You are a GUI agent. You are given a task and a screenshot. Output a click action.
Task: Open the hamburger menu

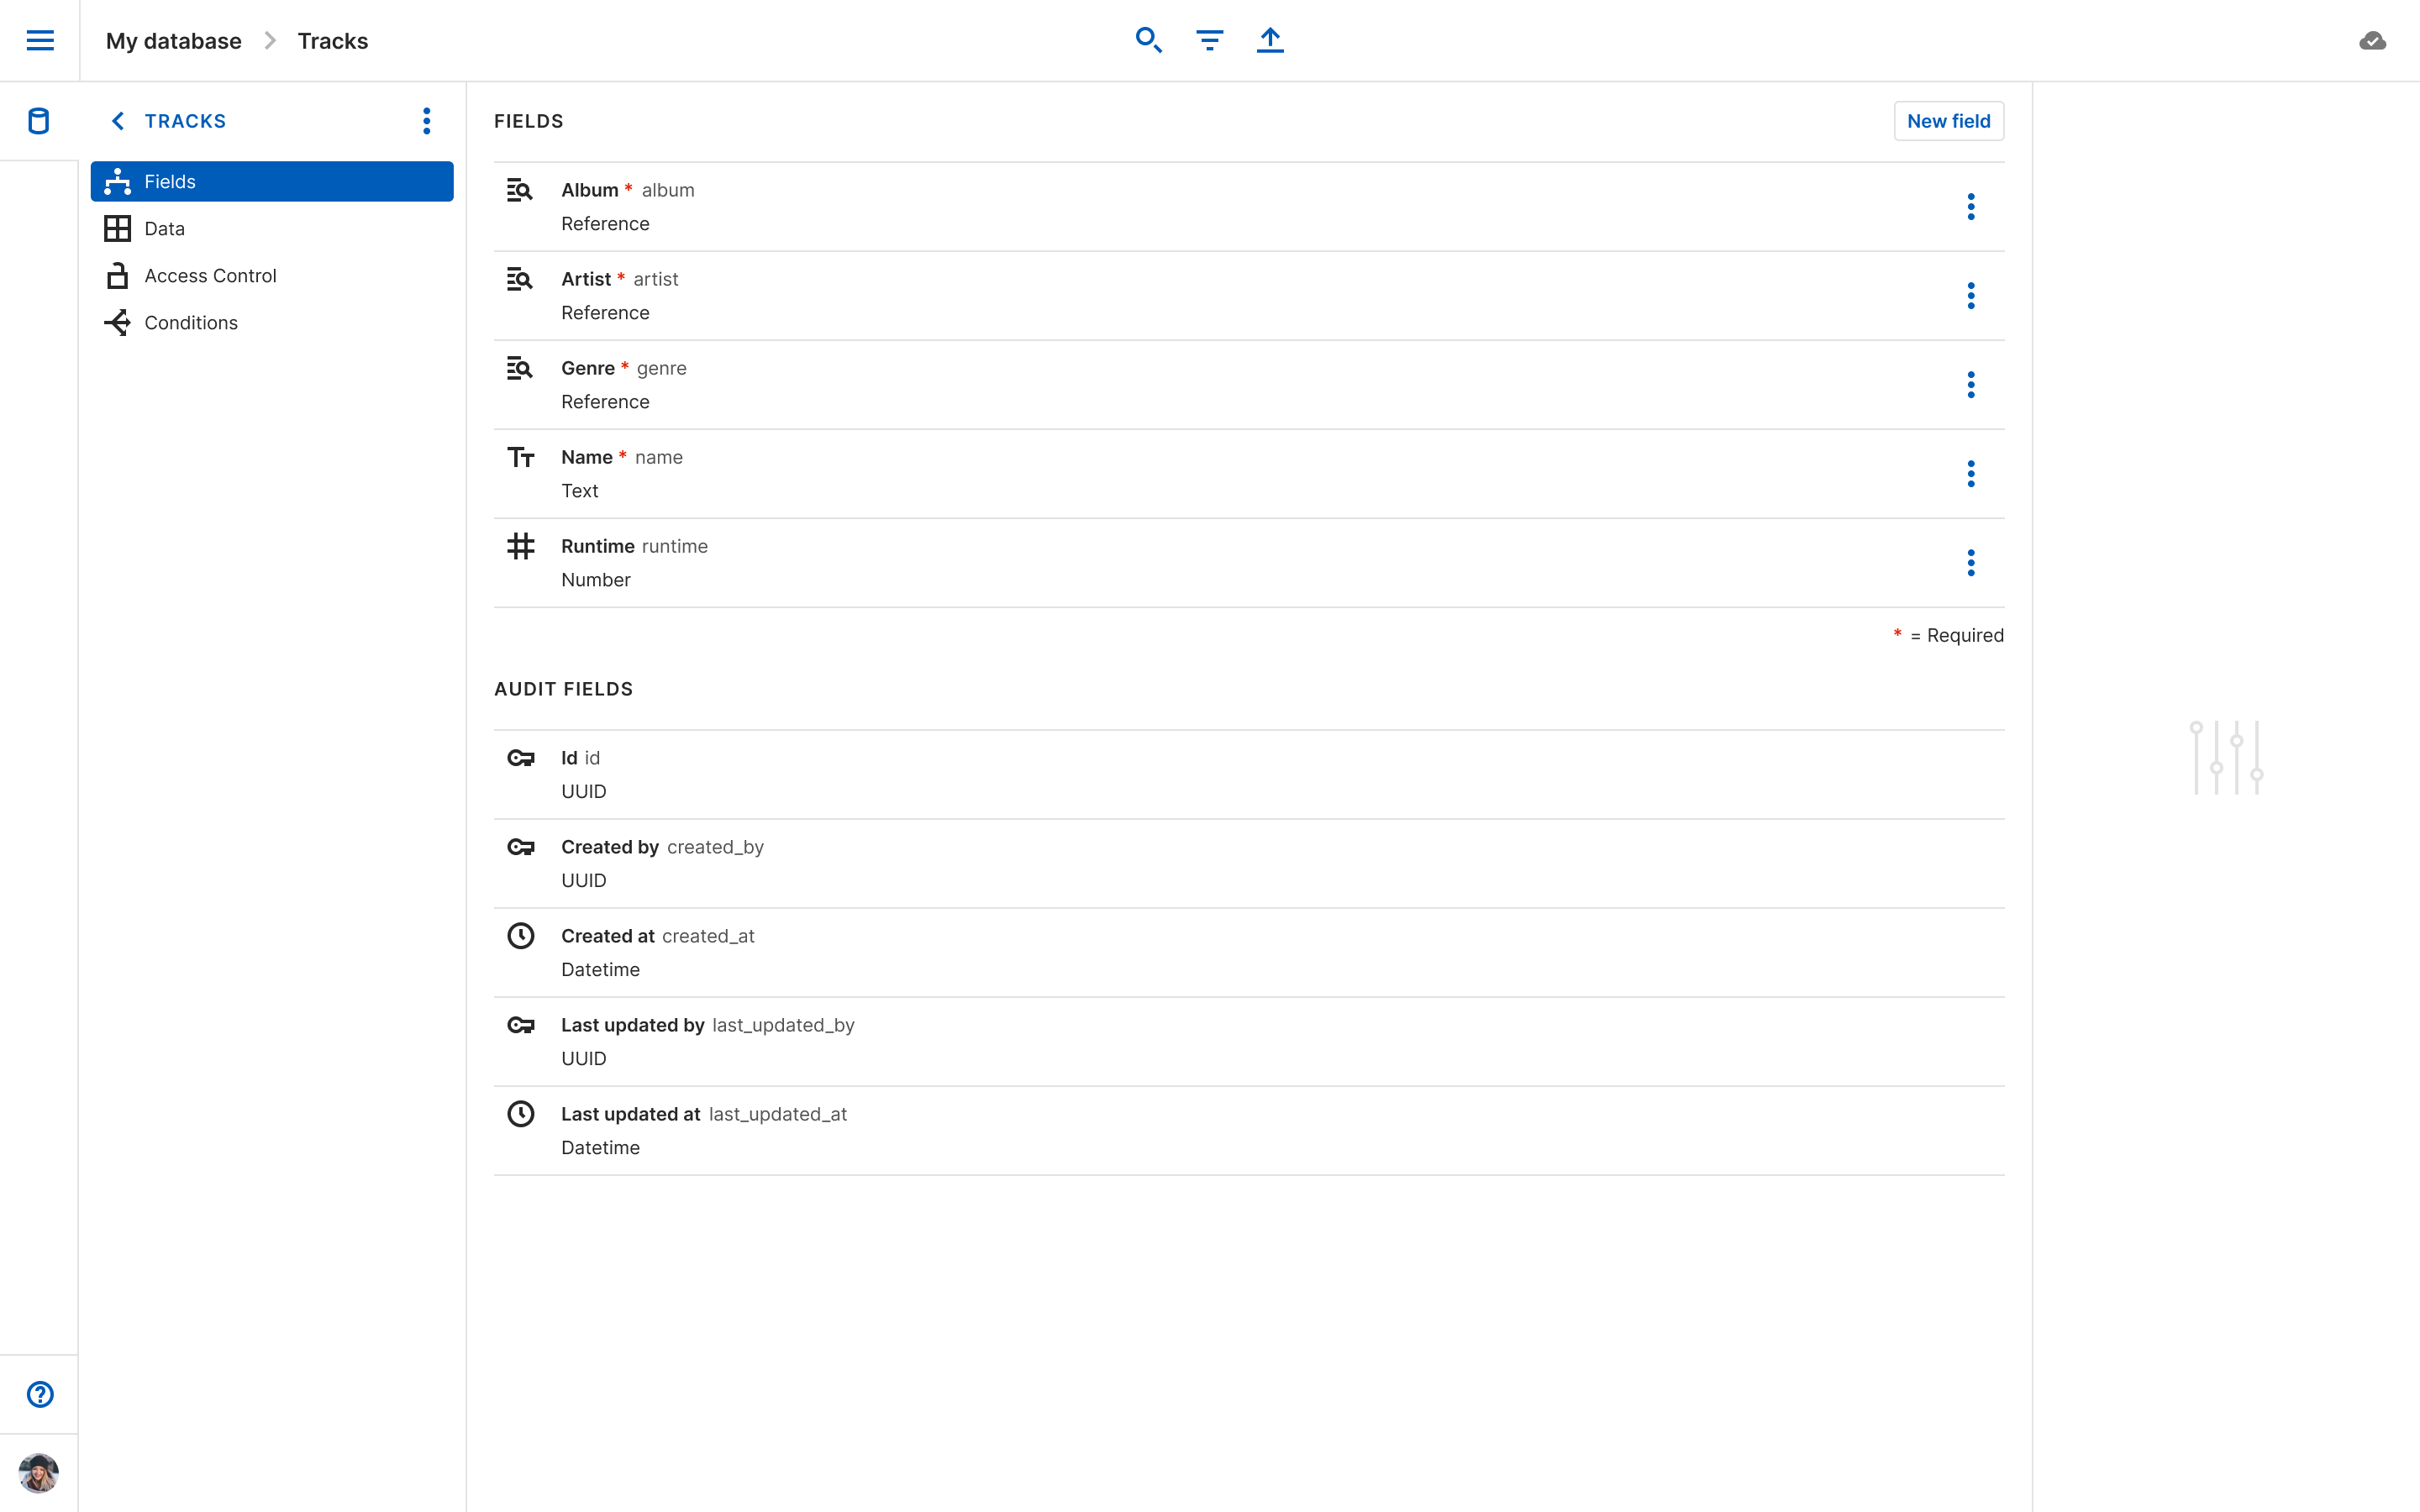pyautogui.click(x=40, y=40)
